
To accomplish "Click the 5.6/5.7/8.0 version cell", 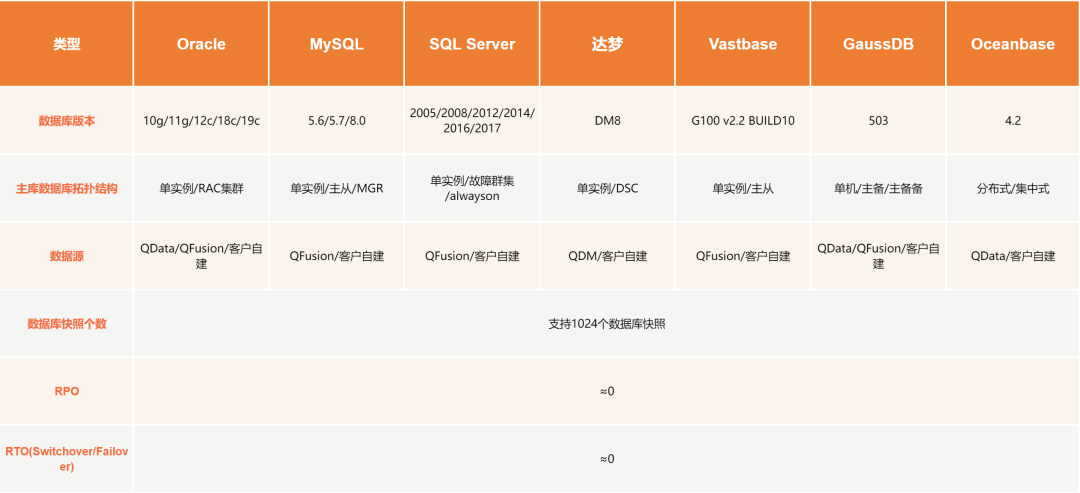I will pos(336,120).
